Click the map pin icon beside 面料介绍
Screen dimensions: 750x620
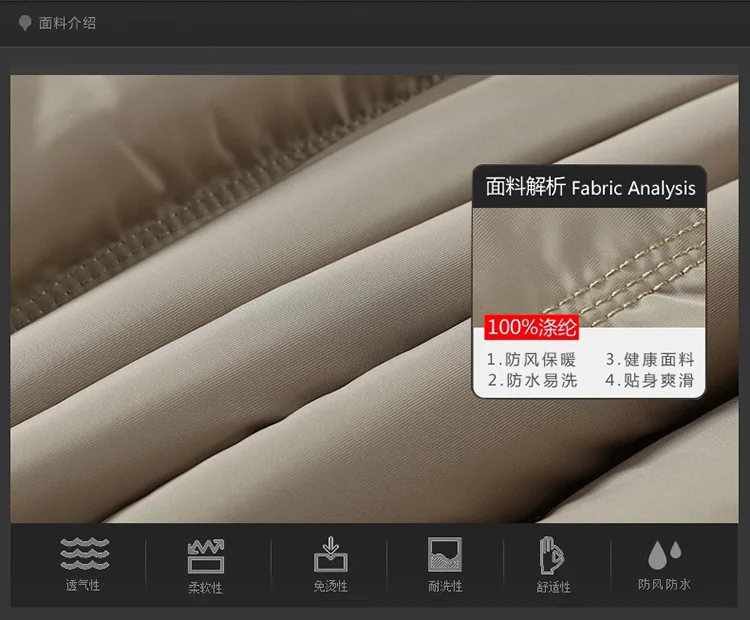pyautogui.click(x=25, y=22)
